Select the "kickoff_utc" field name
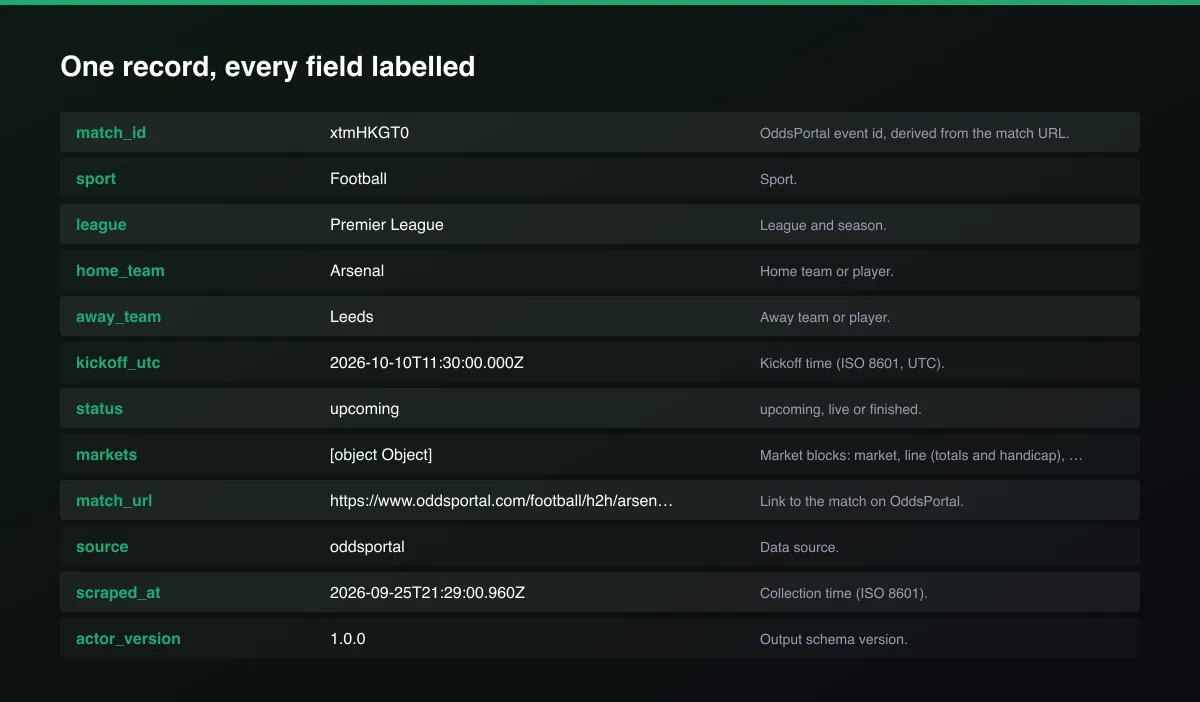The image size is (1200, 702). (118, 363)
